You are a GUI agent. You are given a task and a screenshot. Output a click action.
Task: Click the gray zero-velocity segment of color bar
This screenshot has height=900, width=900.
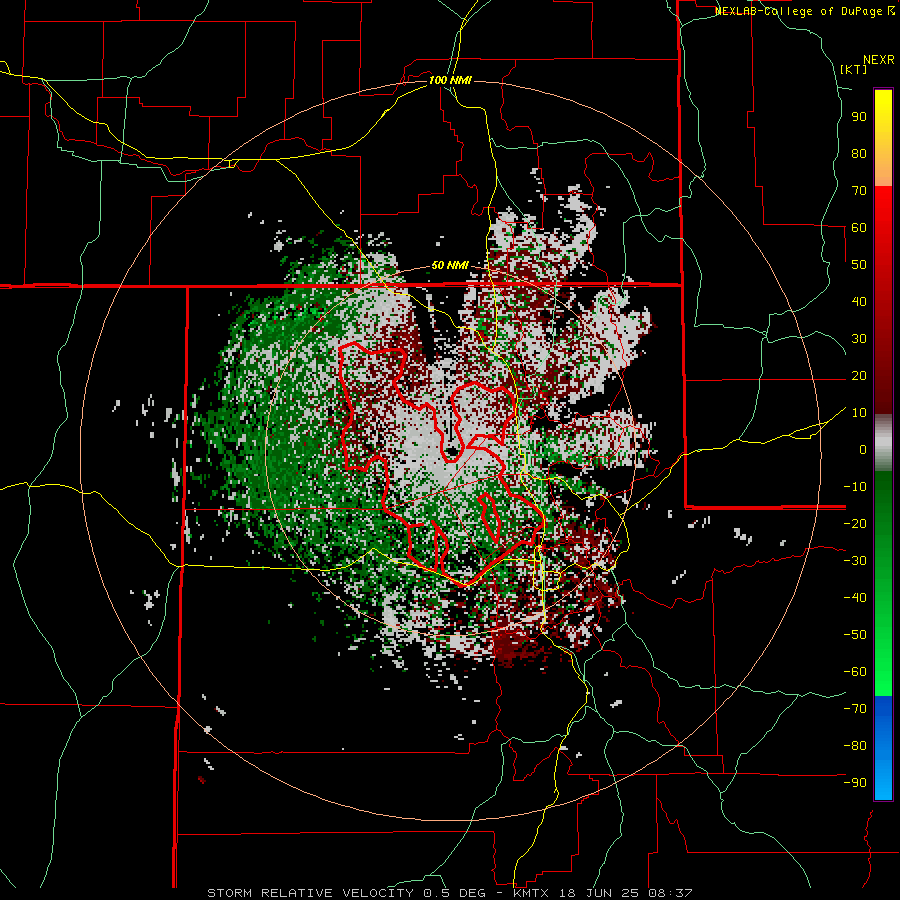(x=883, y=443)
